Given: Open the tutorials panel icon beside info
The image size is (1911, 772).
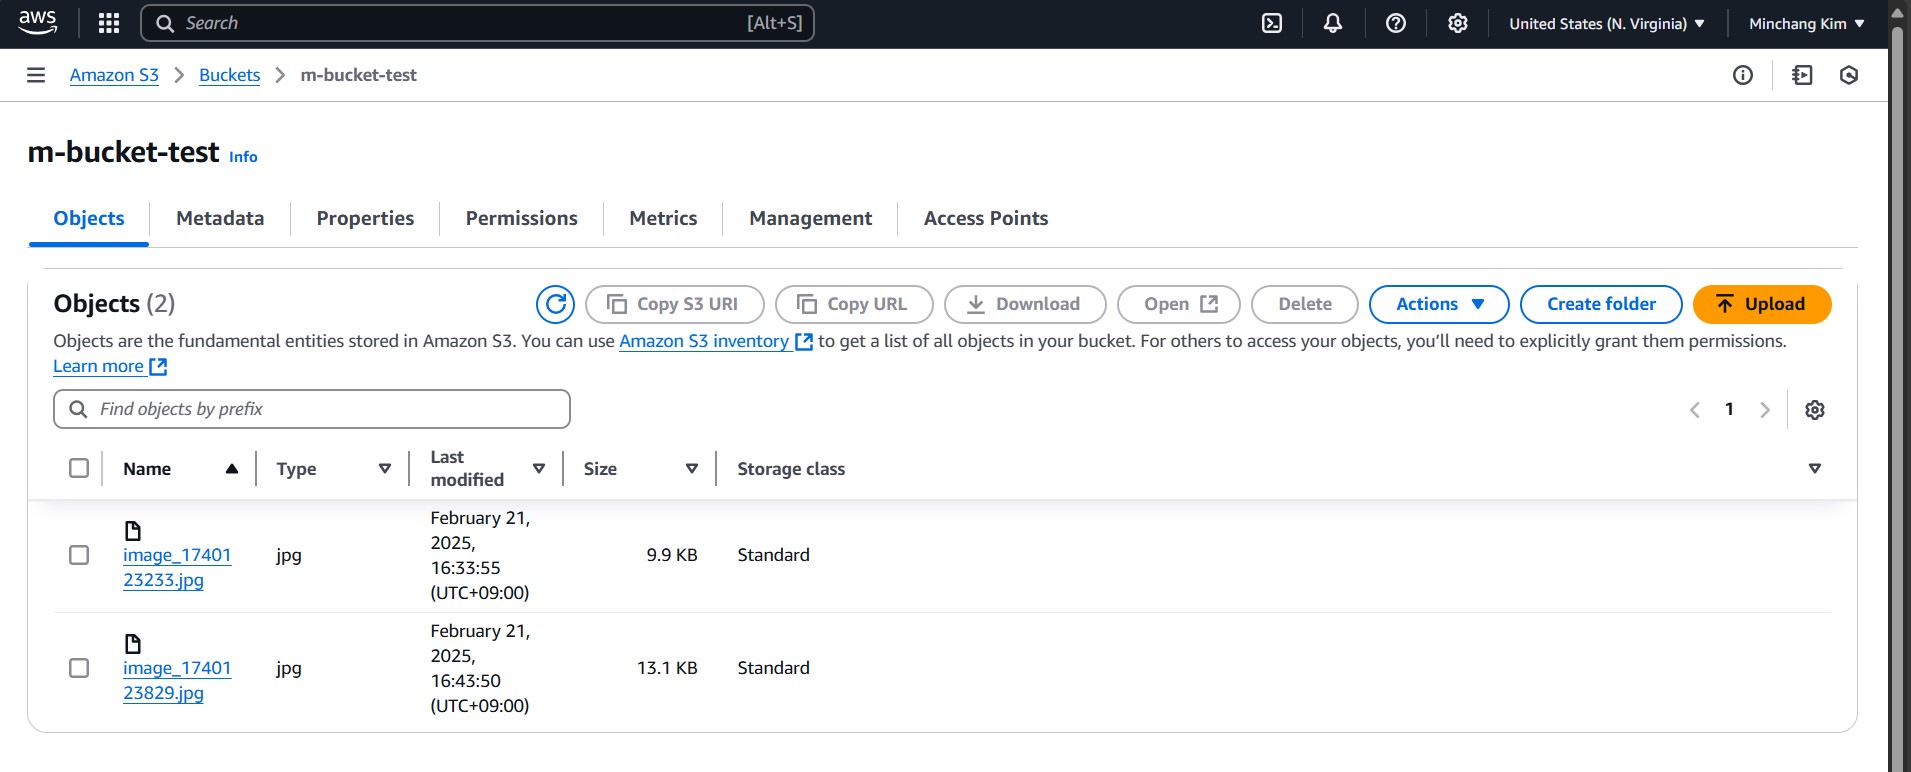Looking at the screenshot, I should [1802, 75].
